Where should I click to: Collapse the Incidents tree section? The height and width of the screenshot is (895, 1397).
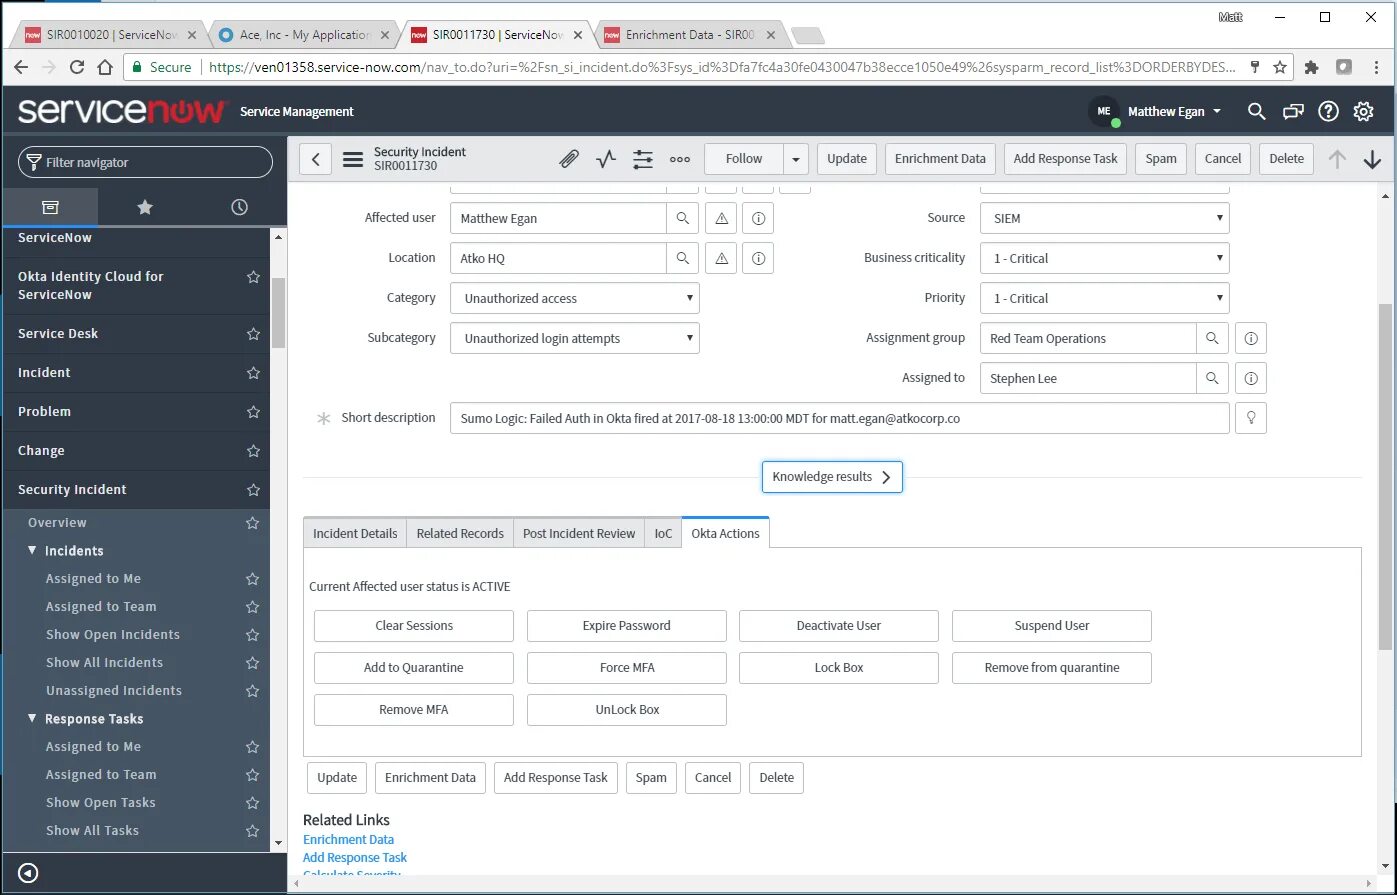coord(33,551)
